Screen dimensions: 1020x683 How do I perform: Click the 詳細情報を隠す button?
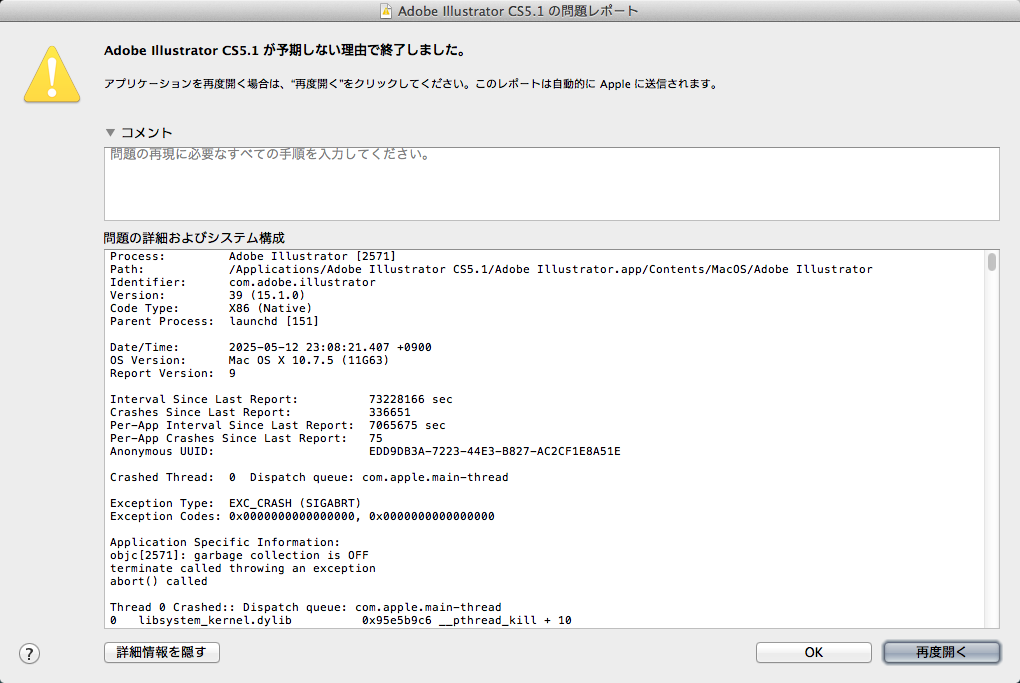[162, 652]
